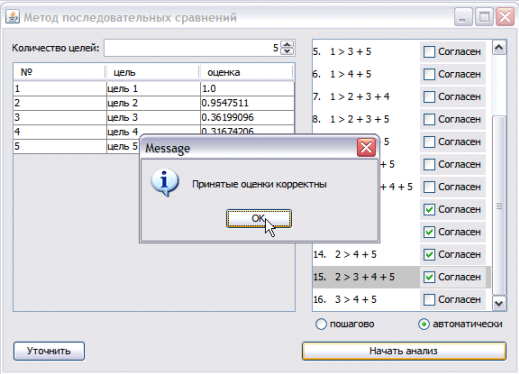Select the автоматически radio button
Image resolution: width=519 pixels, height=374 pixels.
pos(424,324)
